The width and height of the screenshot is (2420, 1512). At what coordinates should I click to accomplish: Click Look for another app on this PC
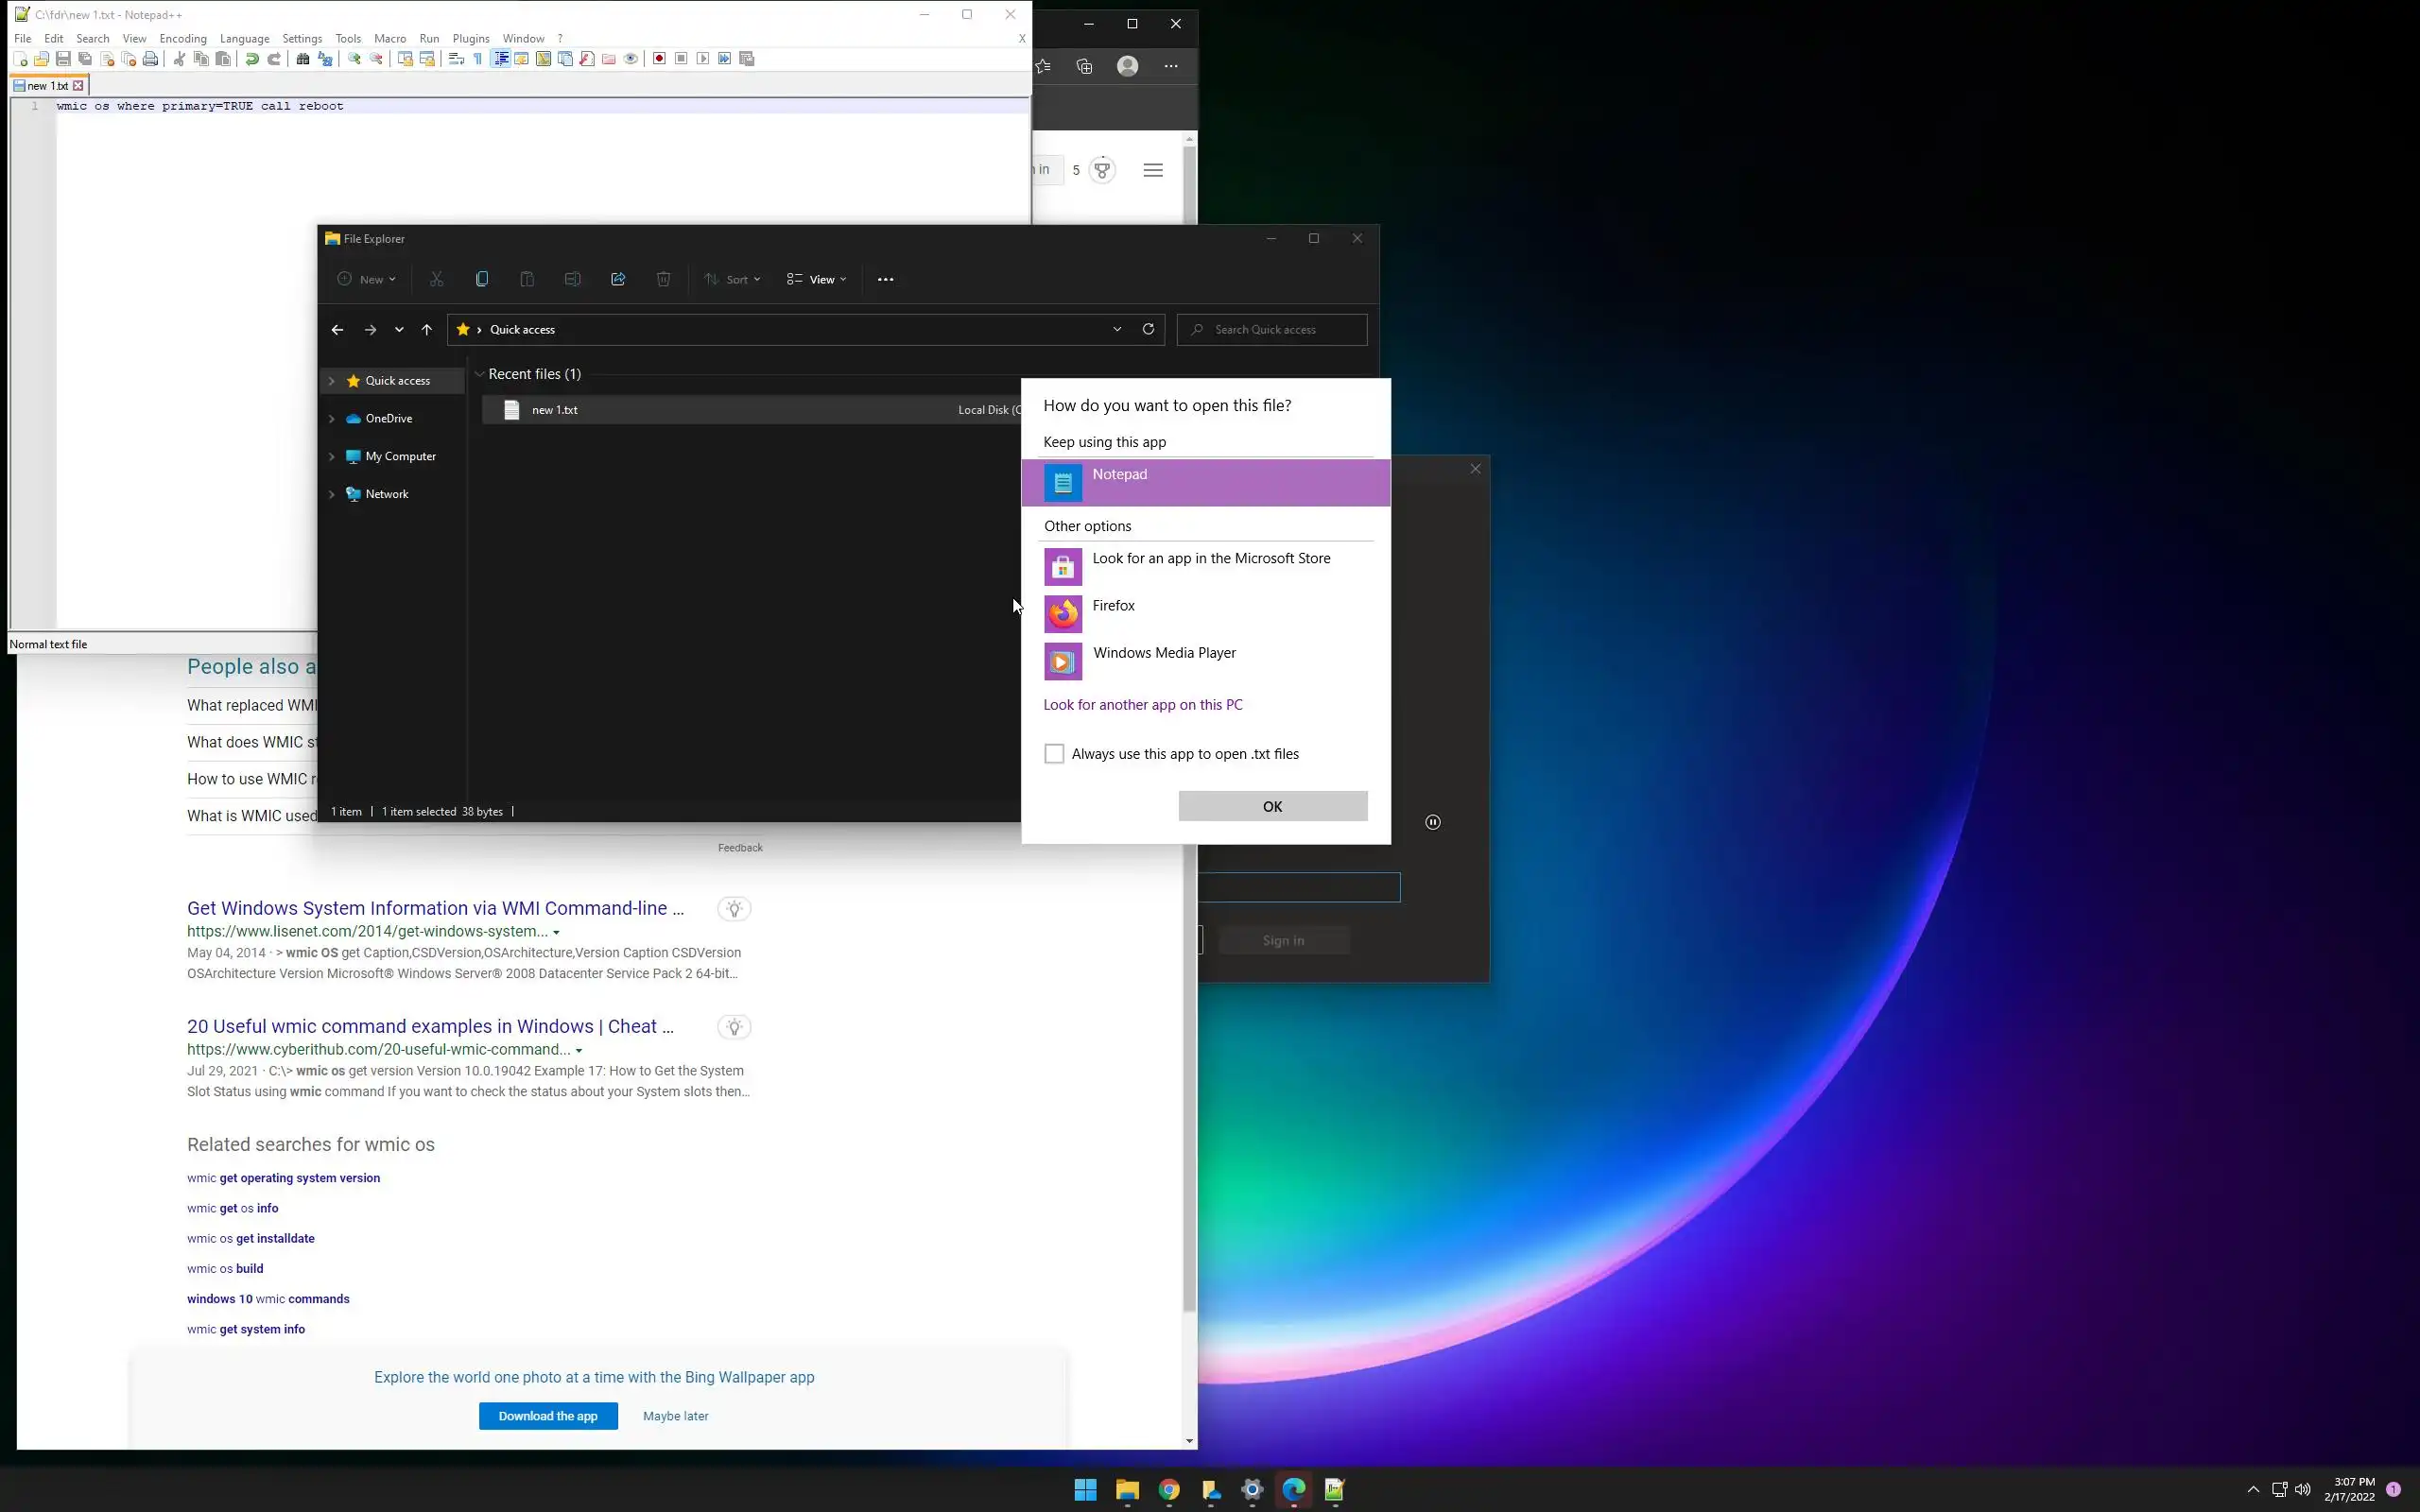pos(1142,705)
